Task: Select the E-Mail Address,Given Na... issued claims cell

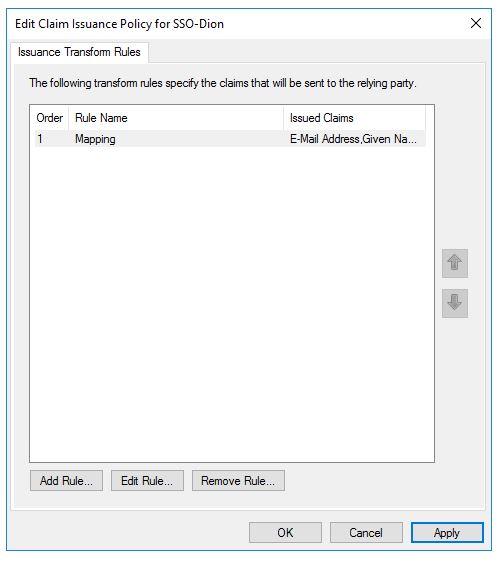Action: pyautogui.click(x=353, y=139)
